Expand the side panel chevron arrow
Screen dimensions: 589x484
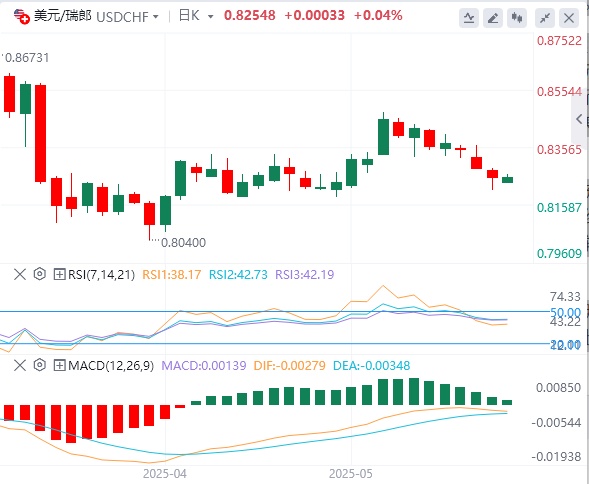(579, 119)
